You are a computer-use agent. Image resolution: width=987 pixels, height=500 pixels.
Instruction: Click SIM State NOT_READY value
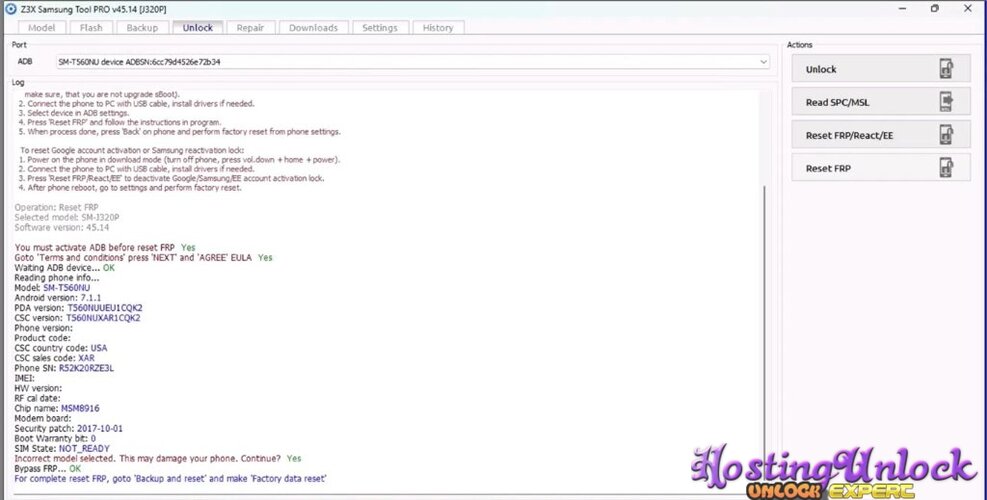coord(84,448)
